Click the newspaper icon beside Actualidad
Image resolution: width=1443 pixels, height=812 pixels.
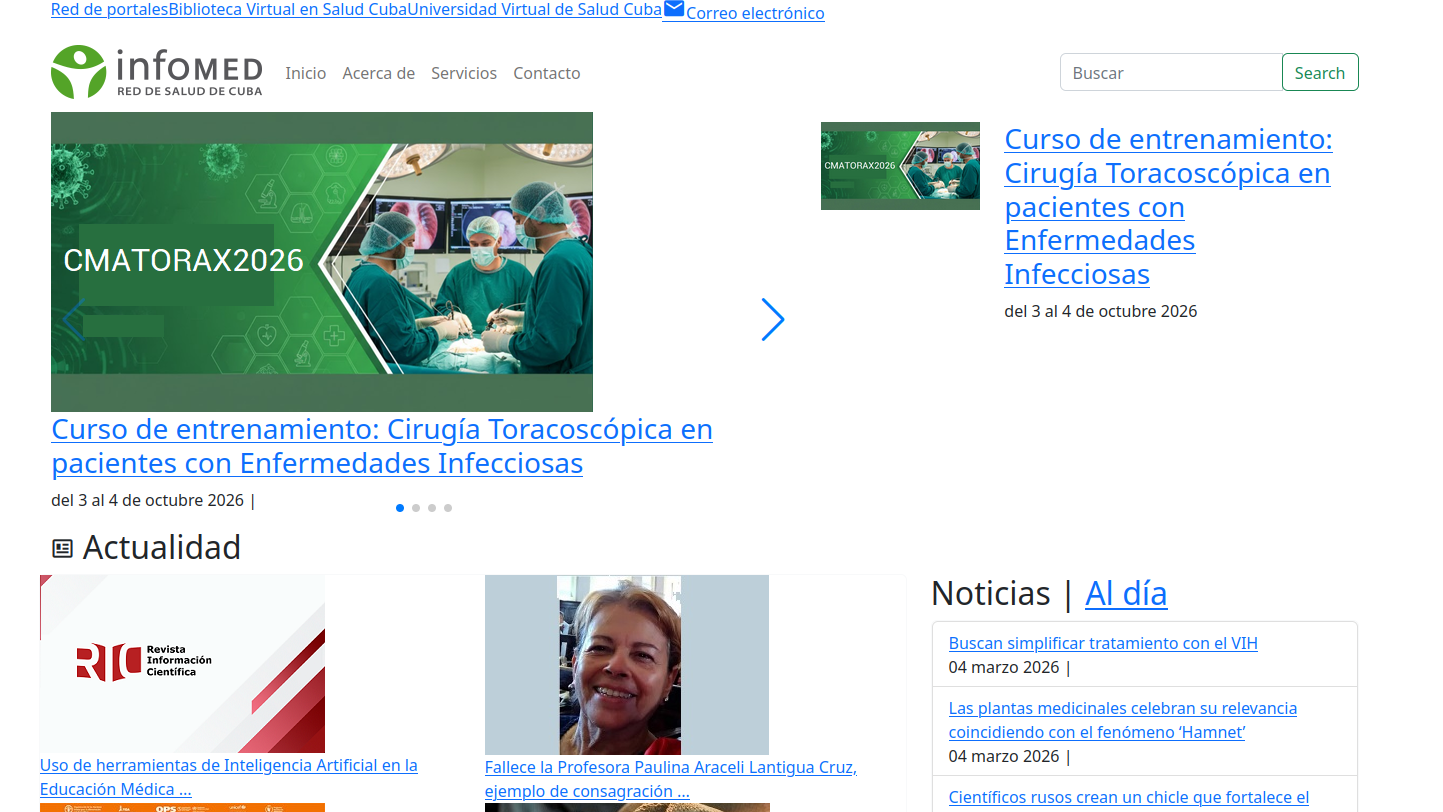click(x=63, y=548)
